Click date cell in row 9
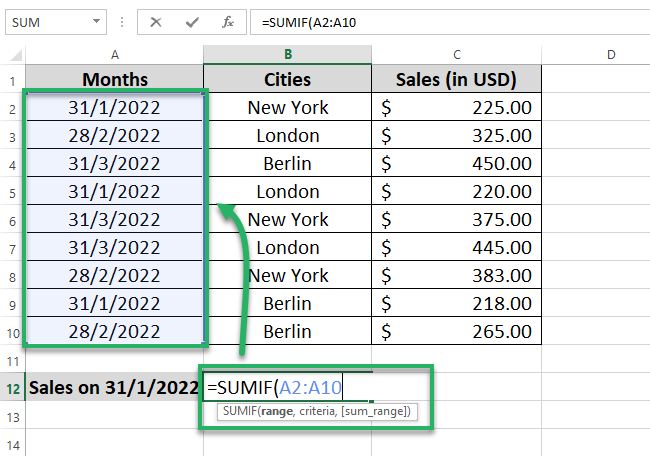The image size is (650, 456). click(x=115, y=303)
